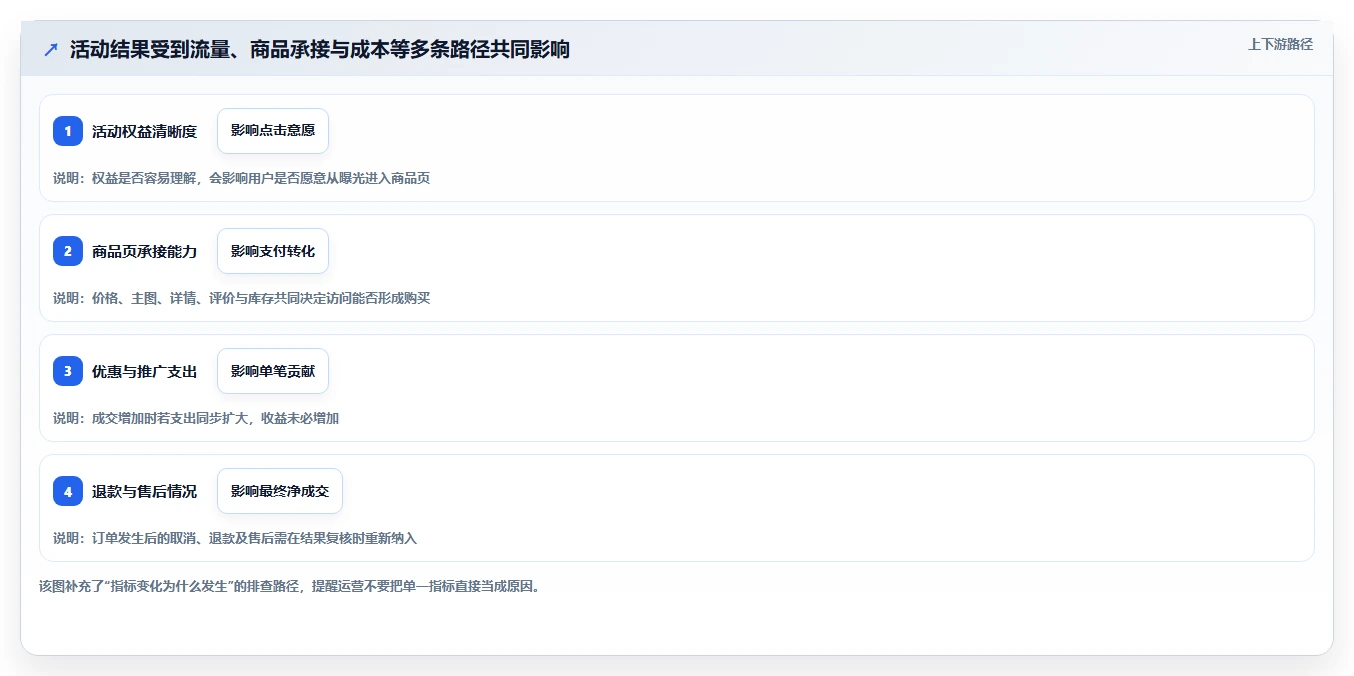
Task: Click the description starting 说明：权益是否容易理解
Action: coord(242,178)
